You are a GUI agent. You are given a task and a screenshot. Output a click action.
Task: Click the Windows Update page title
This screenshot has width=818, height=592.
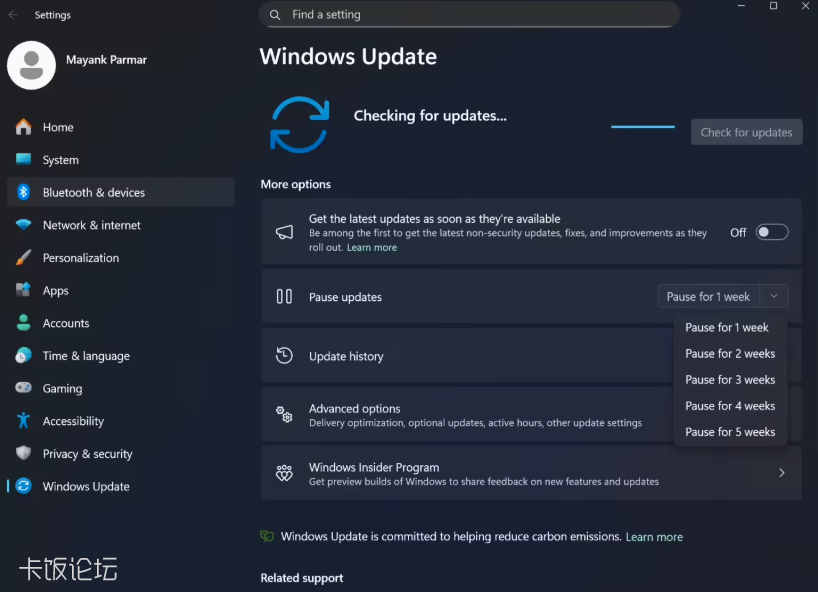348,56
